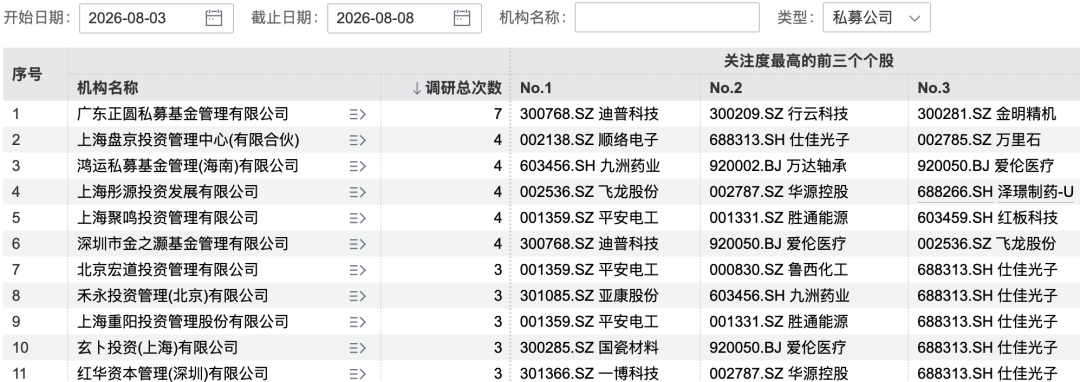Click detail list icon for 玄卜投资(上海)有限公司
This screenshot has width=1080, height=382.
[357, 348]
